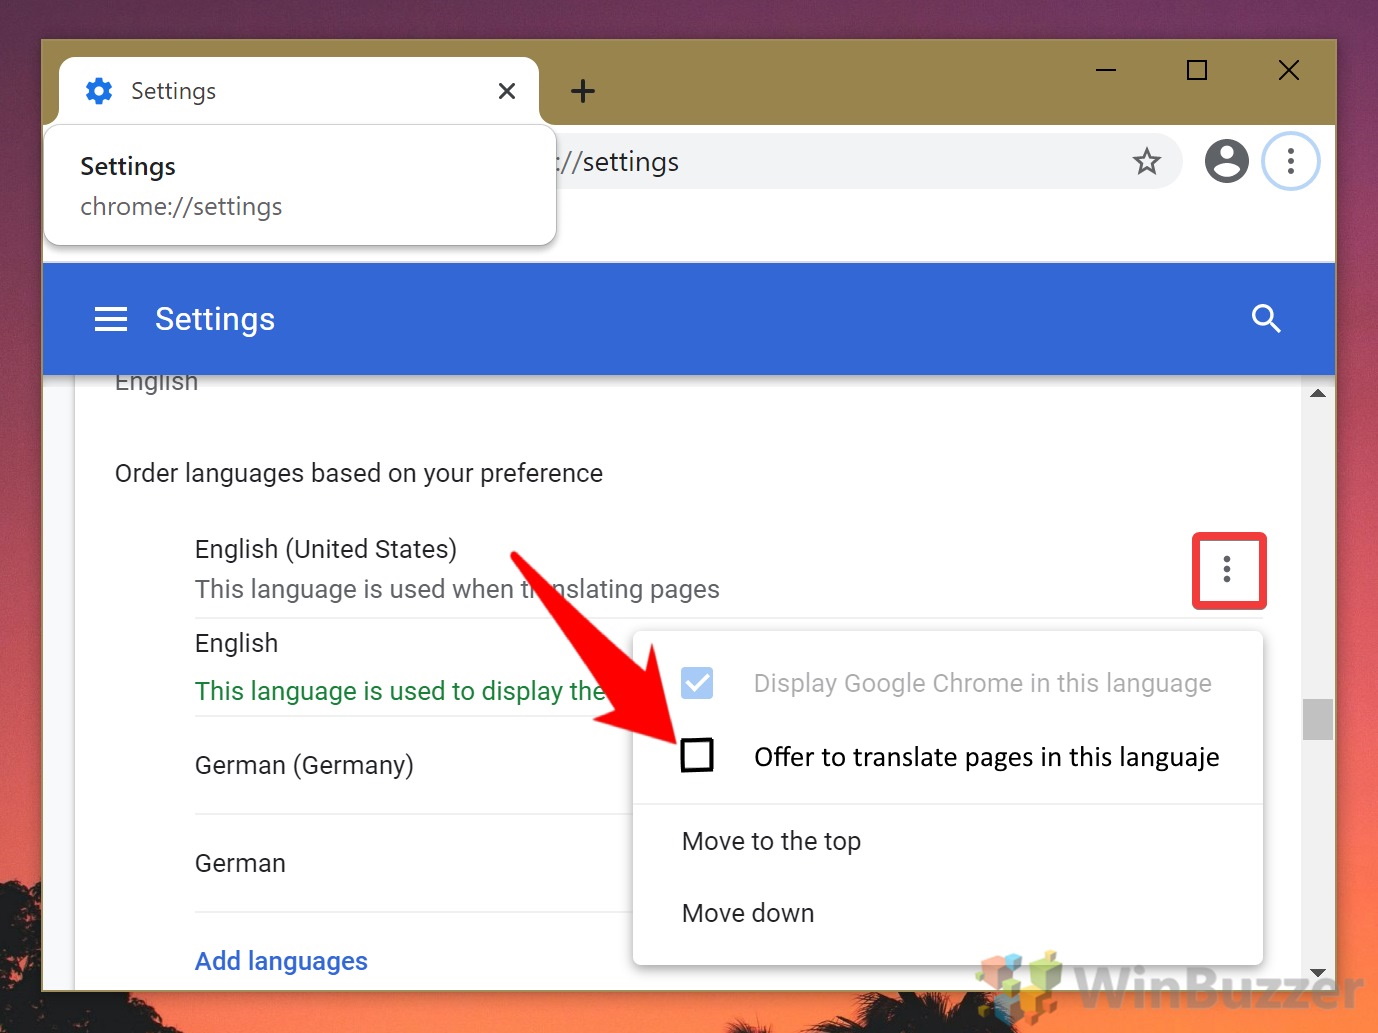Maximize the Chrome window
The height and width of the screenshot is (1033, 1378).
tap(1197, 70)
